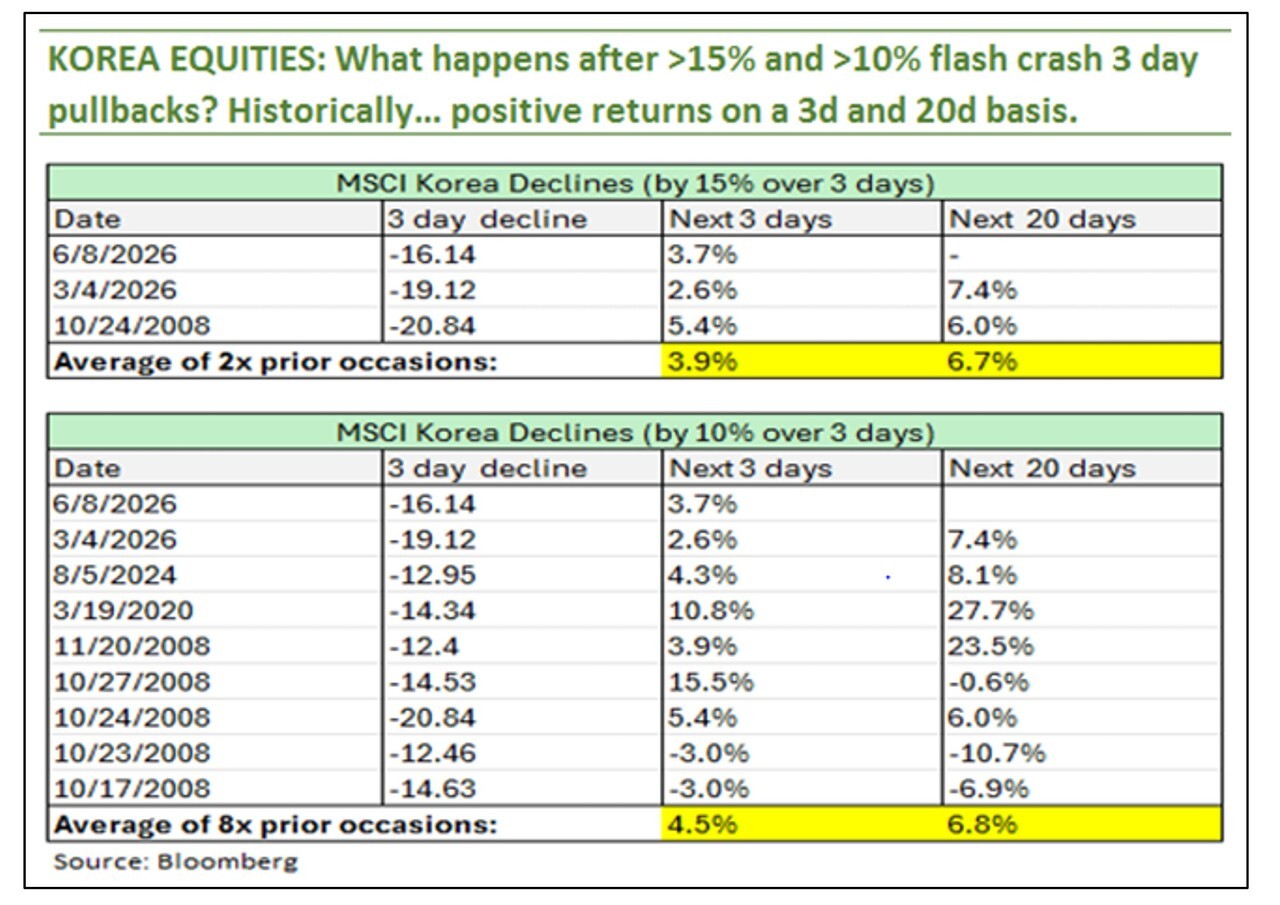Click the yellow 6.7% average cell
Image resolution: width=1280 pixels, height=905 pixels.
point(1082,361)
